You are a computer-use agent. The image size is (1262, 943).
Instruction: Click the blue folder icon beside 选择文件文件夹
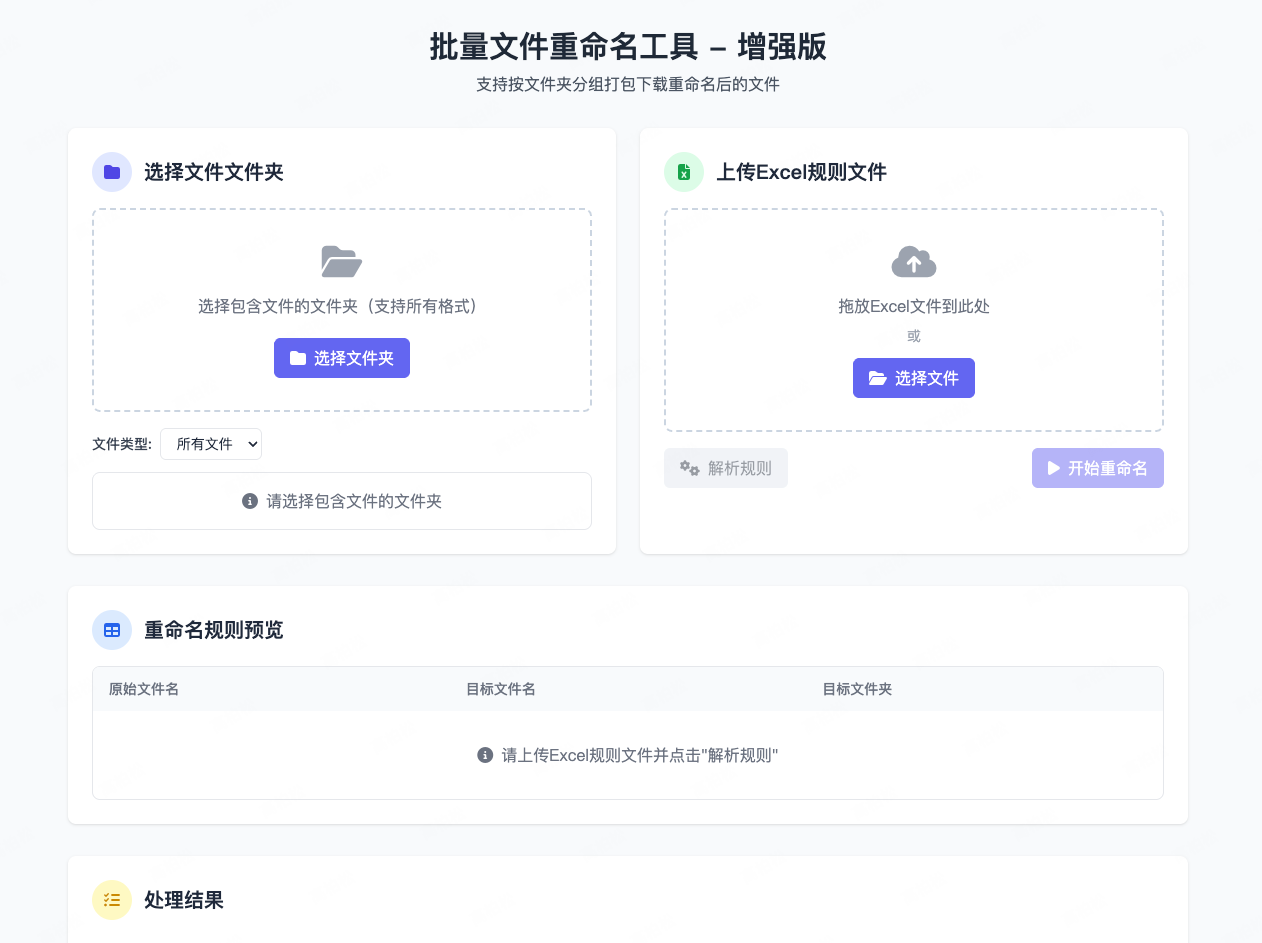pos(112,172)
